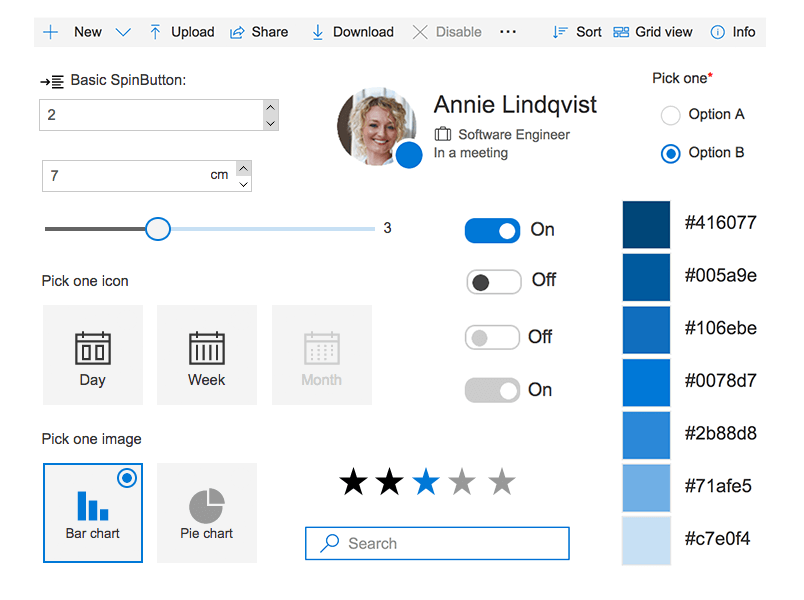Viewport: 804px width, 600px height.
Task: Click the Share icon in the toolbar
Action: [237, 31]
